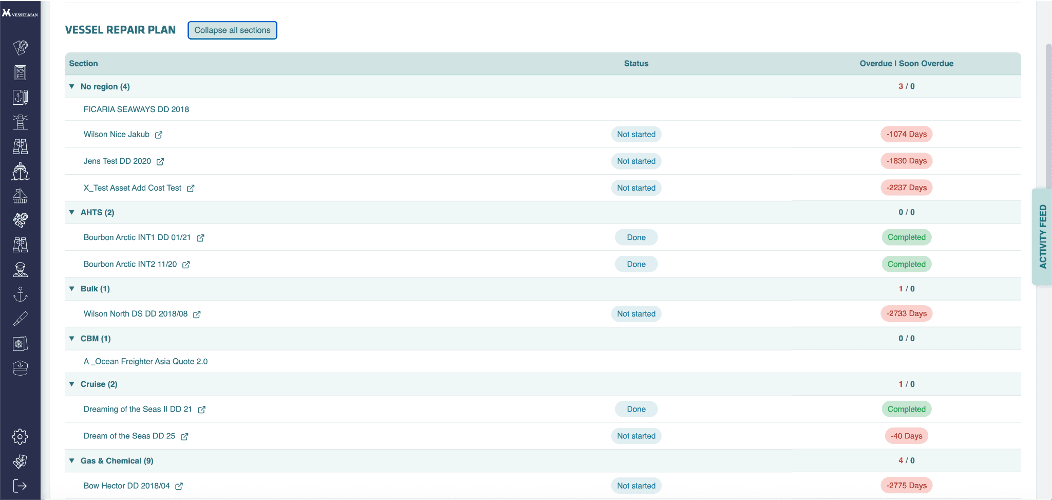
Task: Select crossed tools icon below the sailboat
Action: click(20, 220)
